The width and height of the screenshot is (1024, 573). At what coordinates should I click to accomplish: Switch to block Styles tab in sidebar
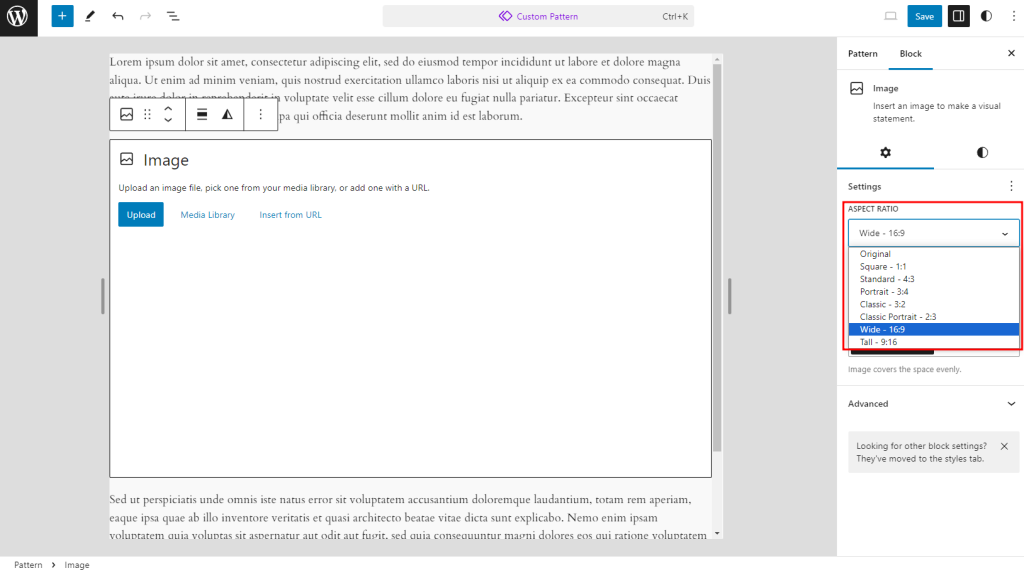click(x=982, y=152)
